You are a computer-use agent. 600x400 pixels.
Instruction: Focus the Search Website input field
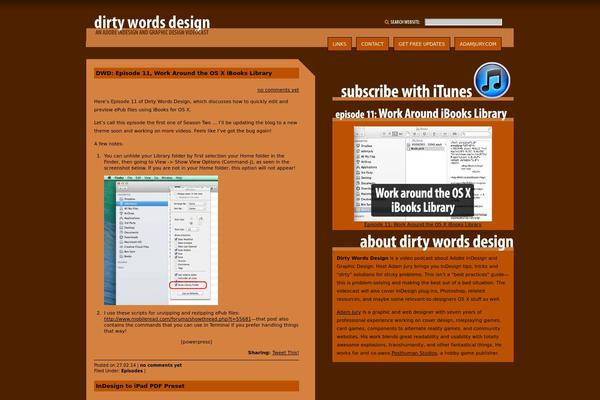[463, 22]
